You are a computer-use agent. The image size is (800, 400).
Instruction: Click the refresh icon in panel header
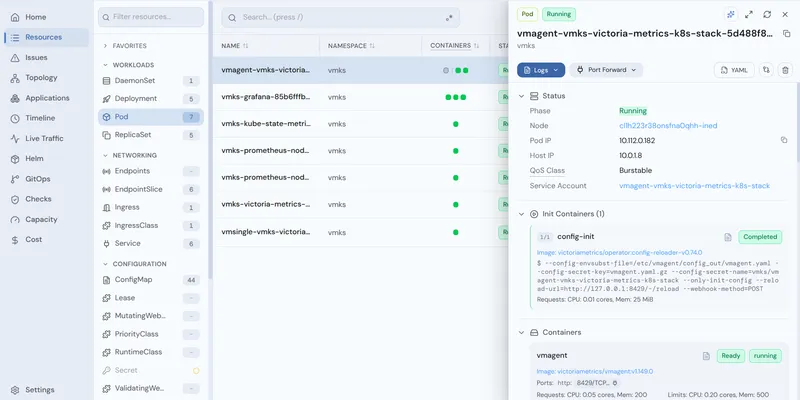click(767, 14)
